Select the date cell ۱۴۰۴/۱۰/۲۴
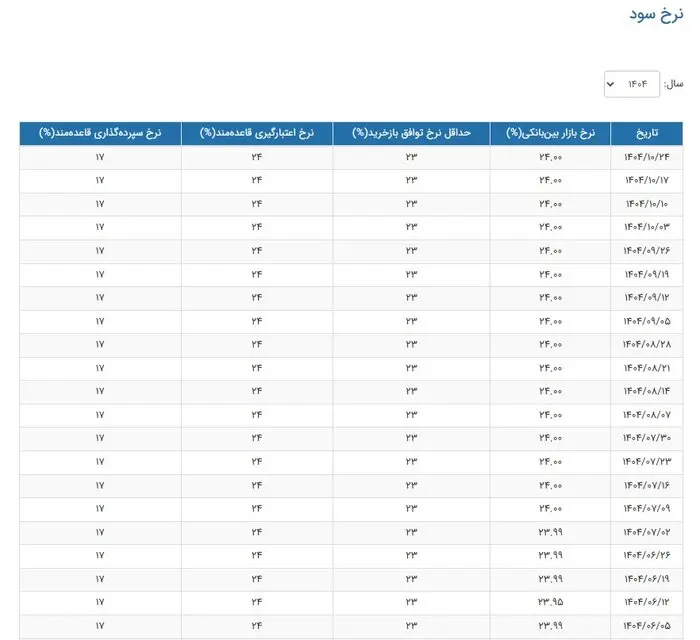 tap(648, 158)
